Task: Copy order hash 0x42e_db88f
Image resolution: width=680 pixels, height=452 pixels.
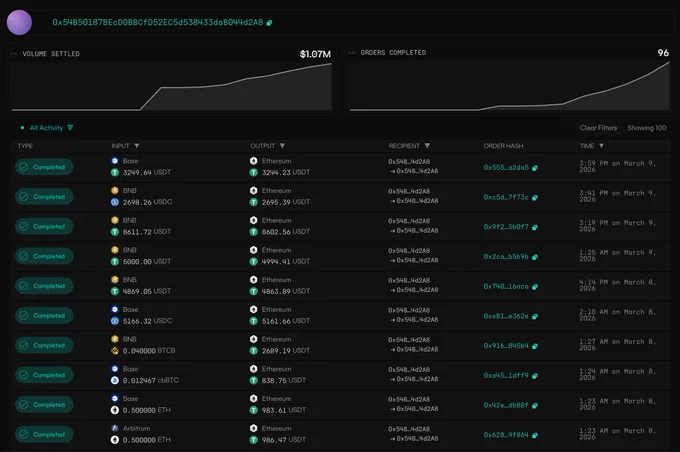Action: (x=535, y=406)
